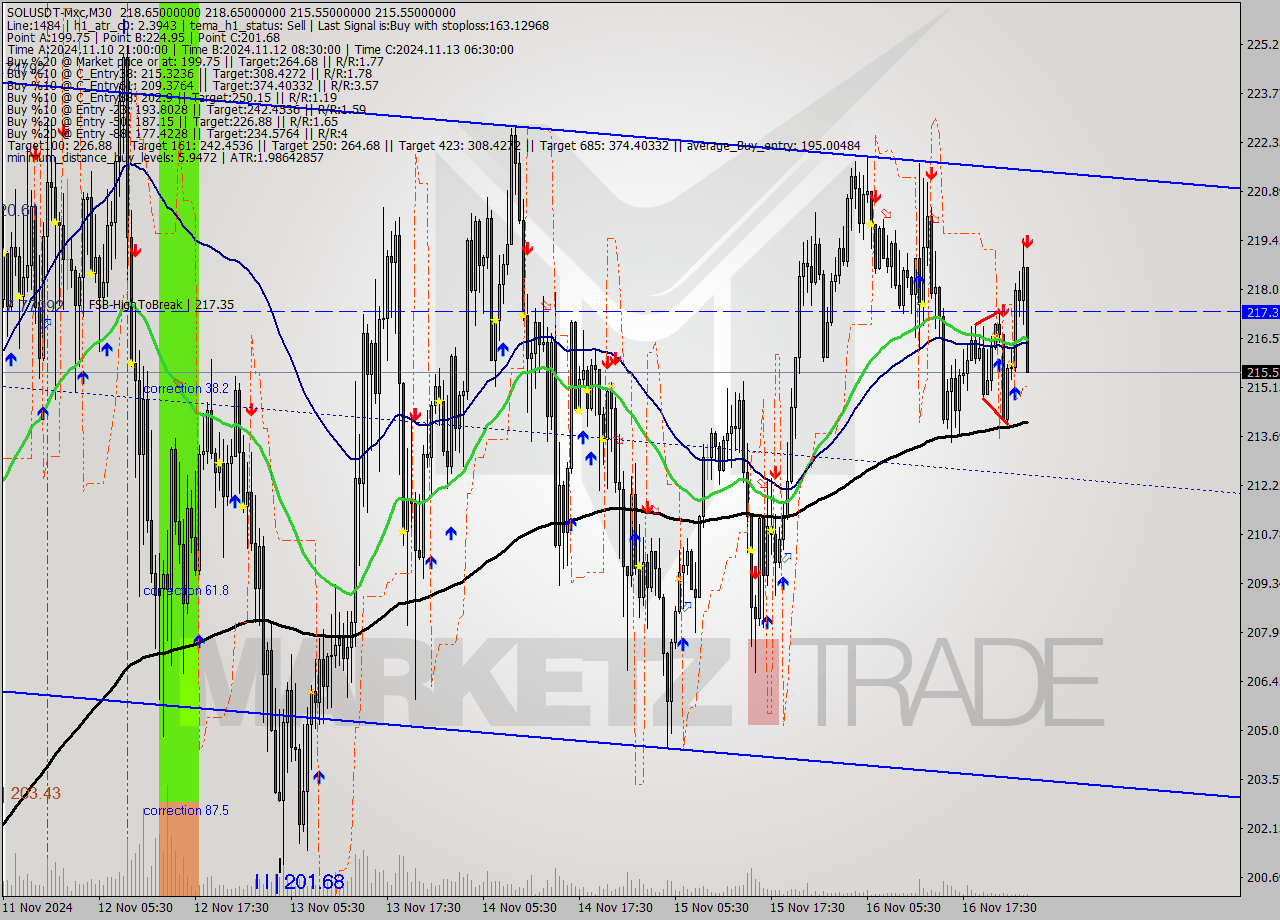Click the '| | | 201.68' low marker label
Viewport: 1280px width, 920px height.
coord(298,882)
